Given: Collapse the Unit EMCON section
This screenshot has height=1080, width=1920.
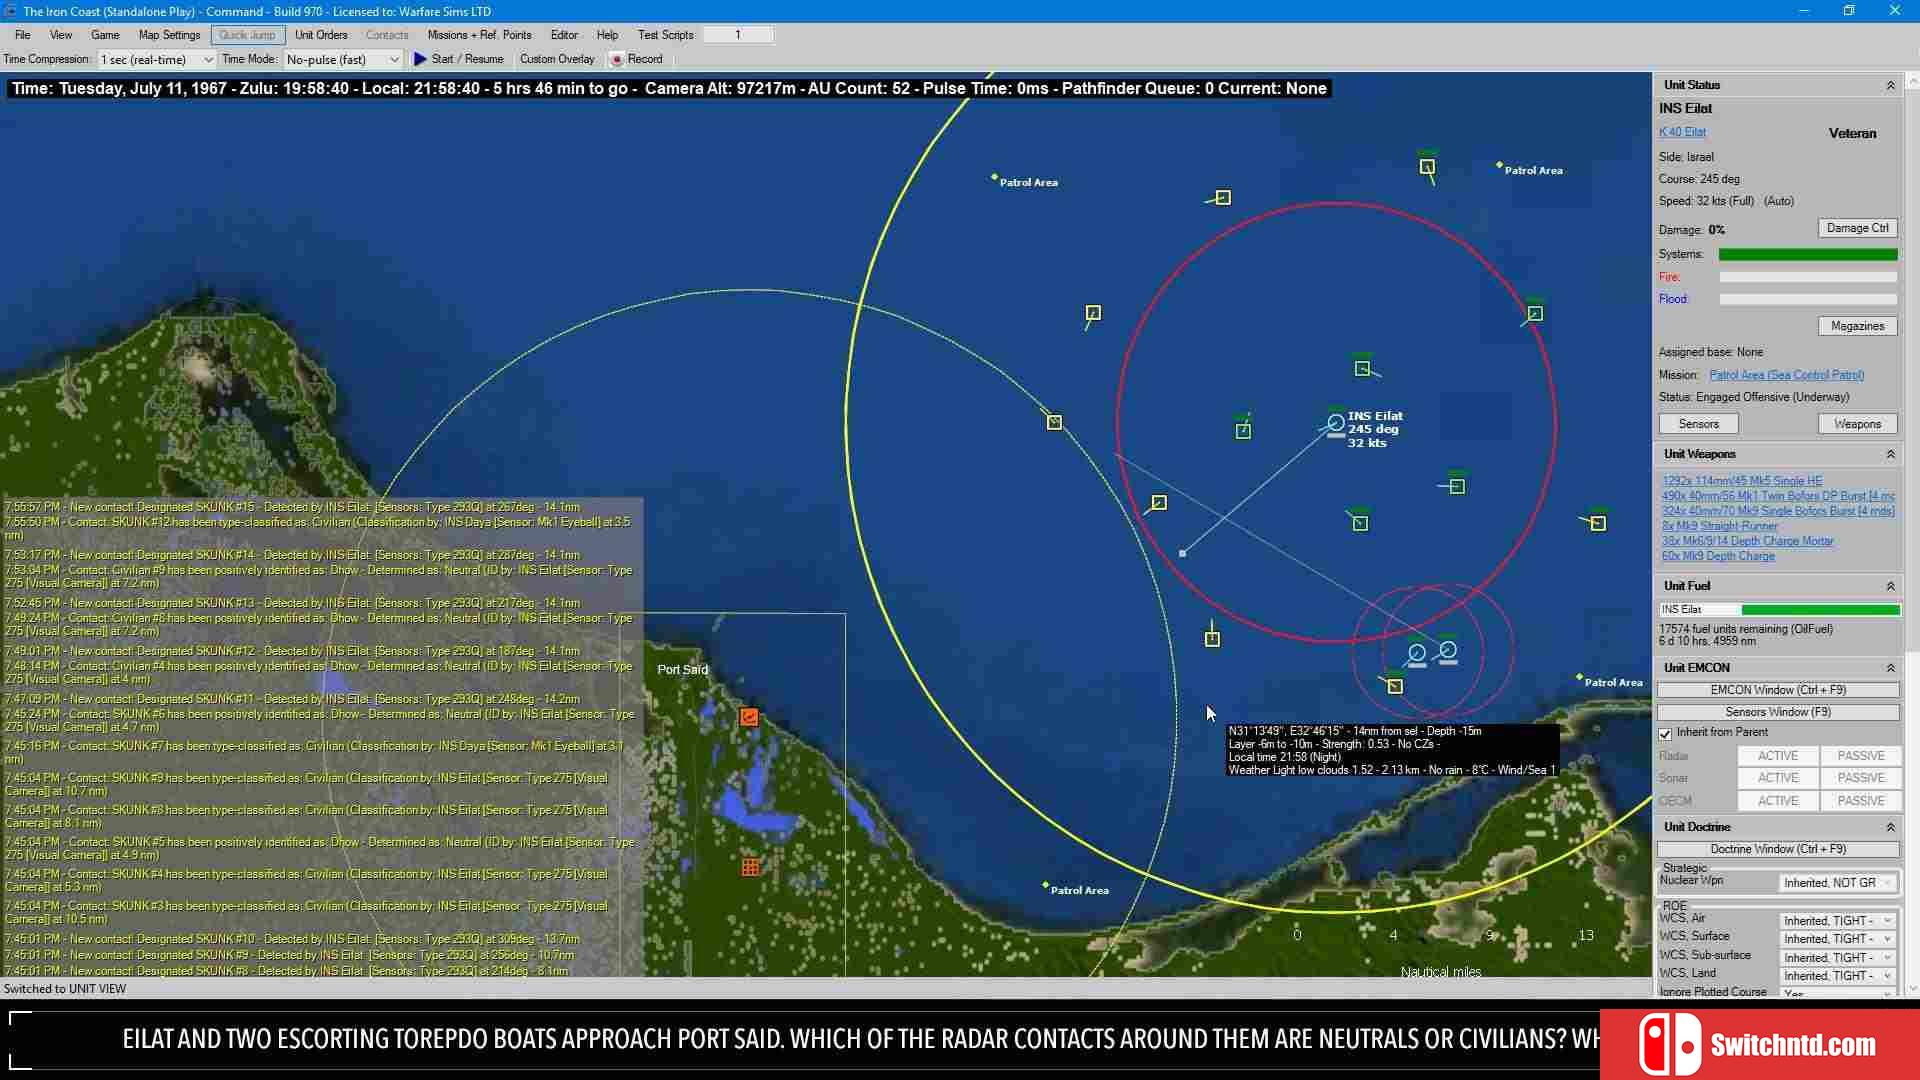Looking at the screenshot, I should click(x=1890, y=668).
